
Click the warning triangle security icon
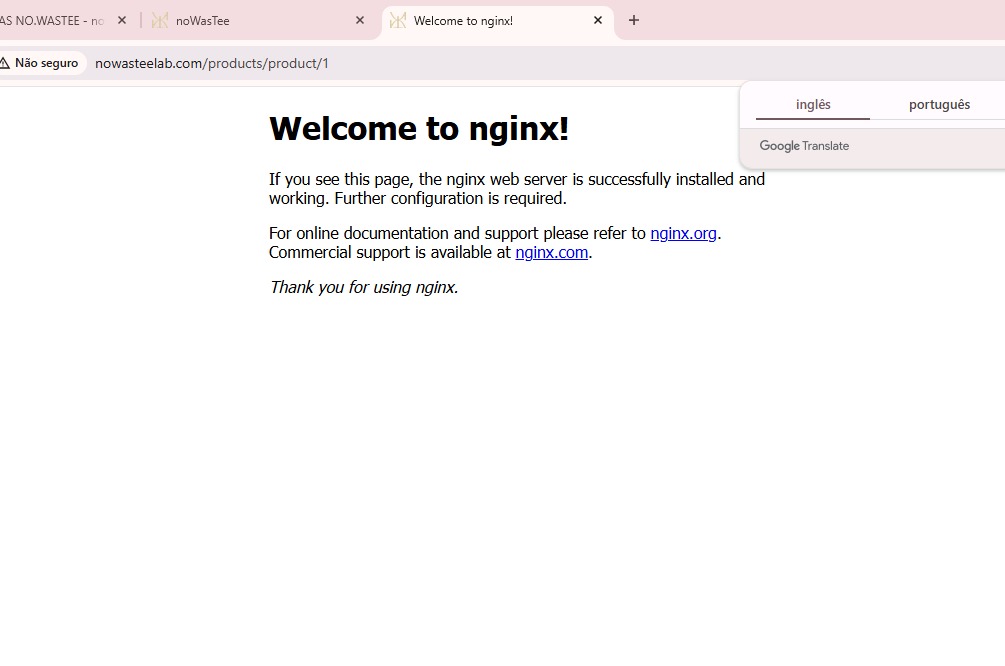point(5,63)
